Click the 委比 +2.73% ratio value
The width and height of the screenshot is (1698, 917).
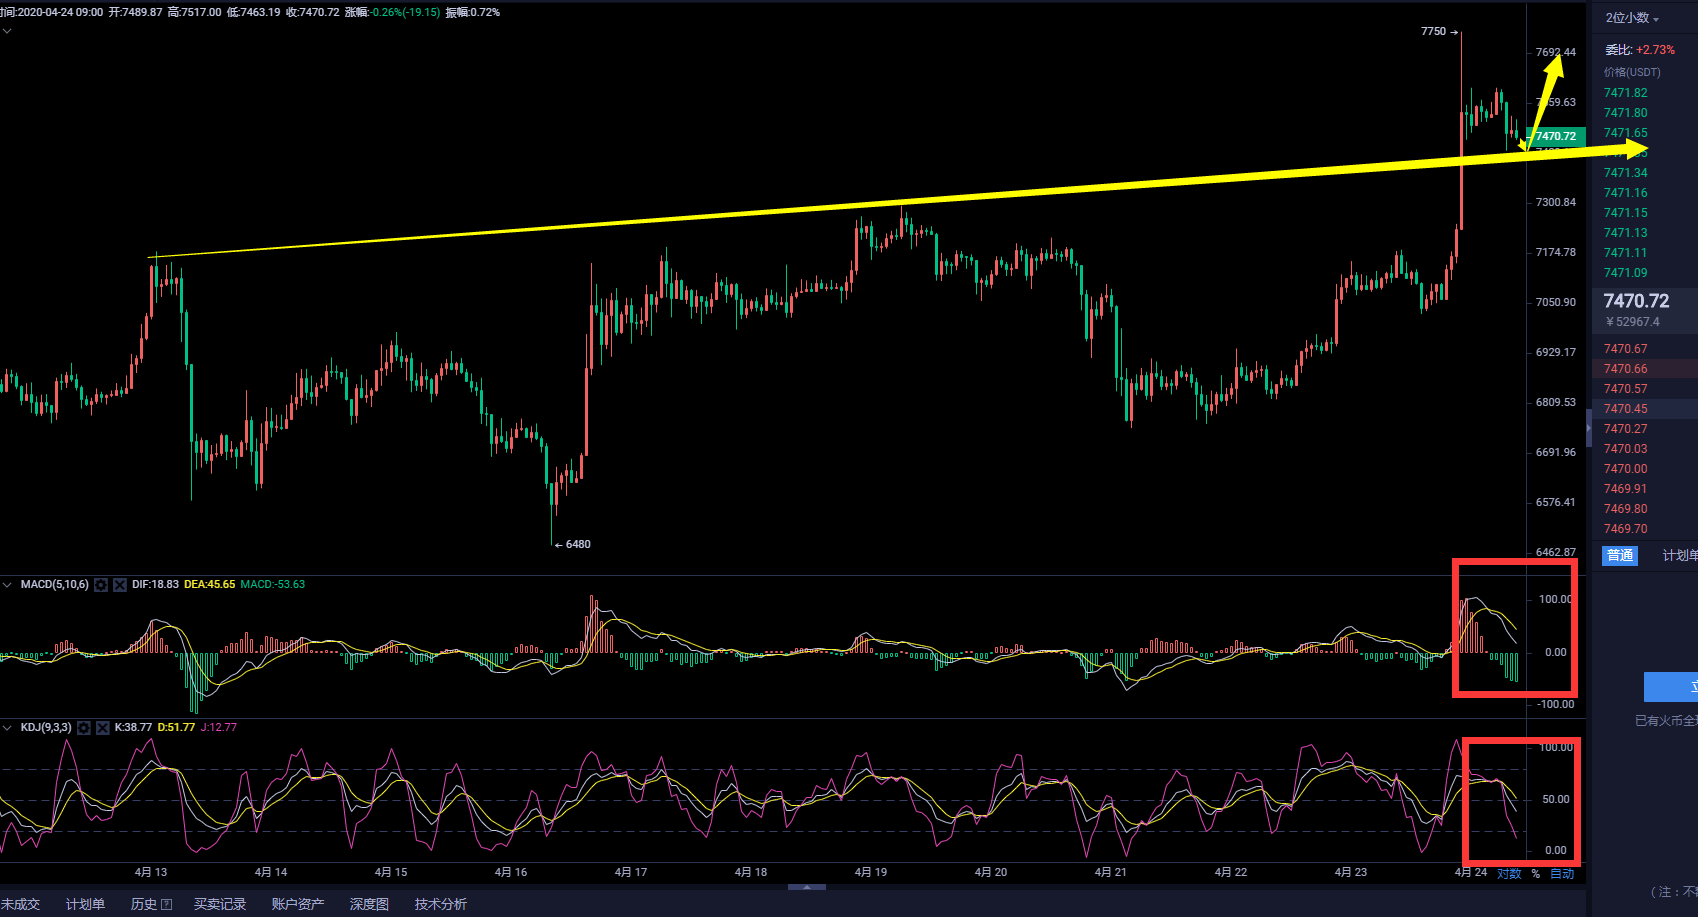[1655, 50]
